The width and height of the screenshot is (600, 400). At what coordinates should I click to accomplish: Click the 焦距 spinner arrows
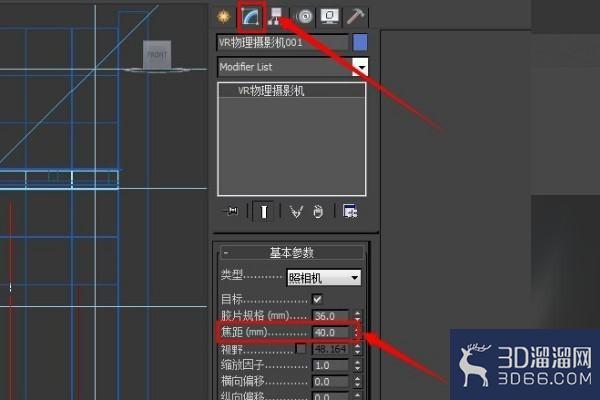coord(357,332)
